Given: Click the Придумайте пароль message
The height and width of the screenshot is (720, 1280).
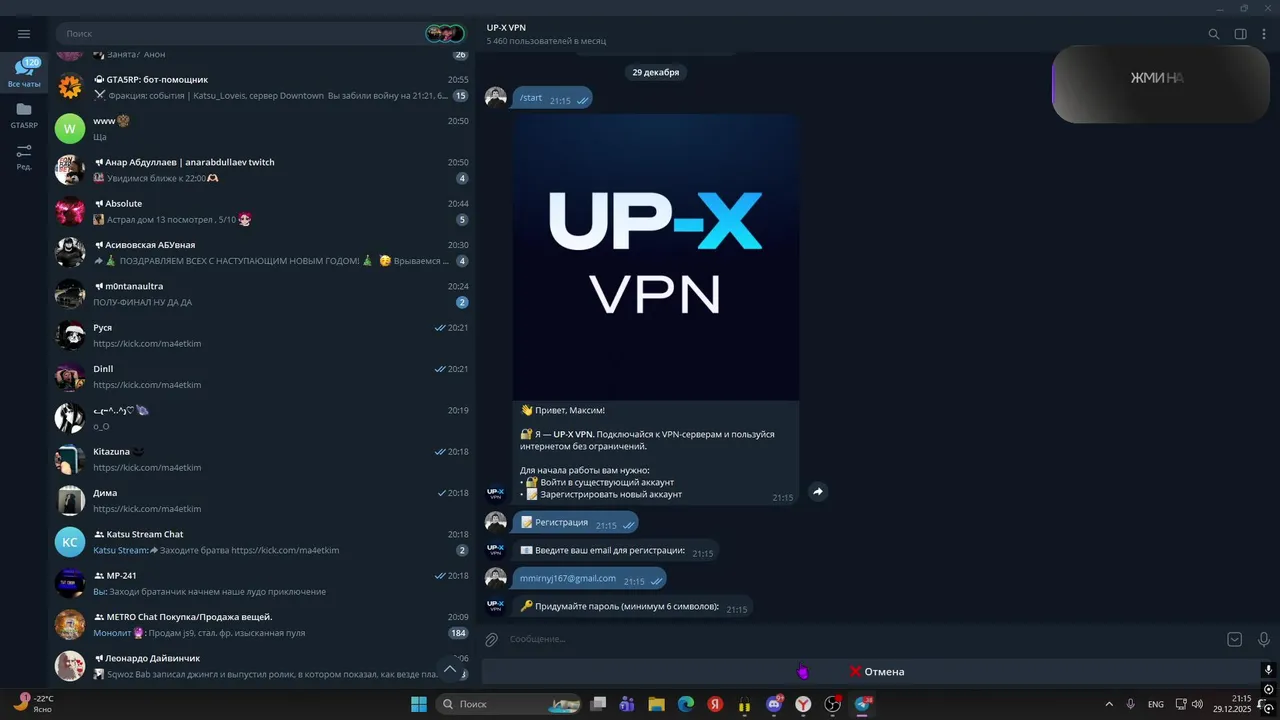Looking at the screenshot, I should (633, 606).
